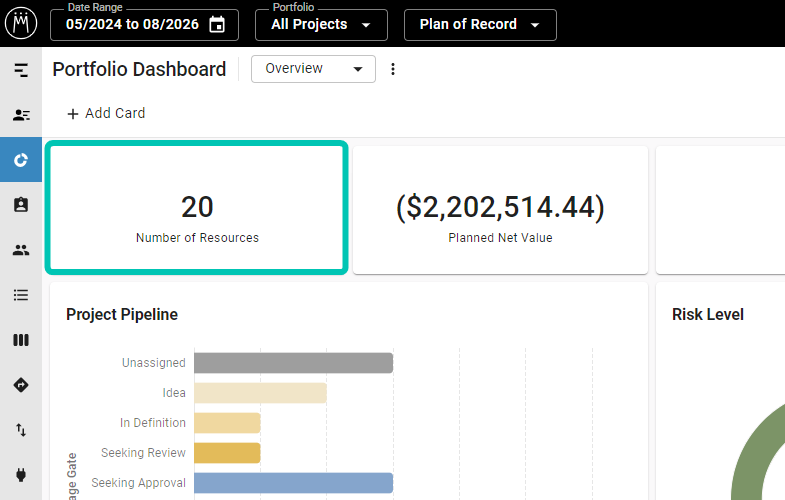This screenshot has height=500, width=785.
Task: Open the resource list sidebar icon
Action: point(21,115)
